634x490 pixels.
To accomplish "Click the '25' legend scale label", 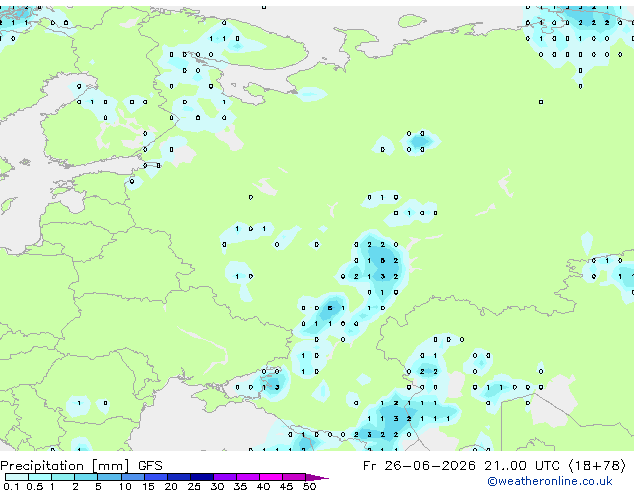I will coord(194,486).
